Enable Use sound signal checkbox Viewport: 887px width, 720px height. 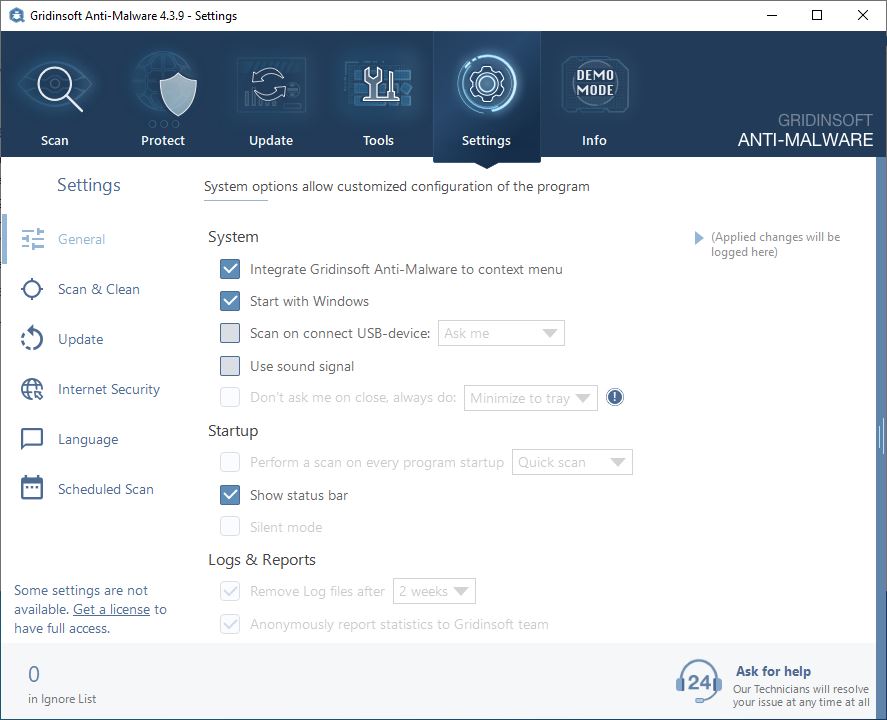point(230,366)
